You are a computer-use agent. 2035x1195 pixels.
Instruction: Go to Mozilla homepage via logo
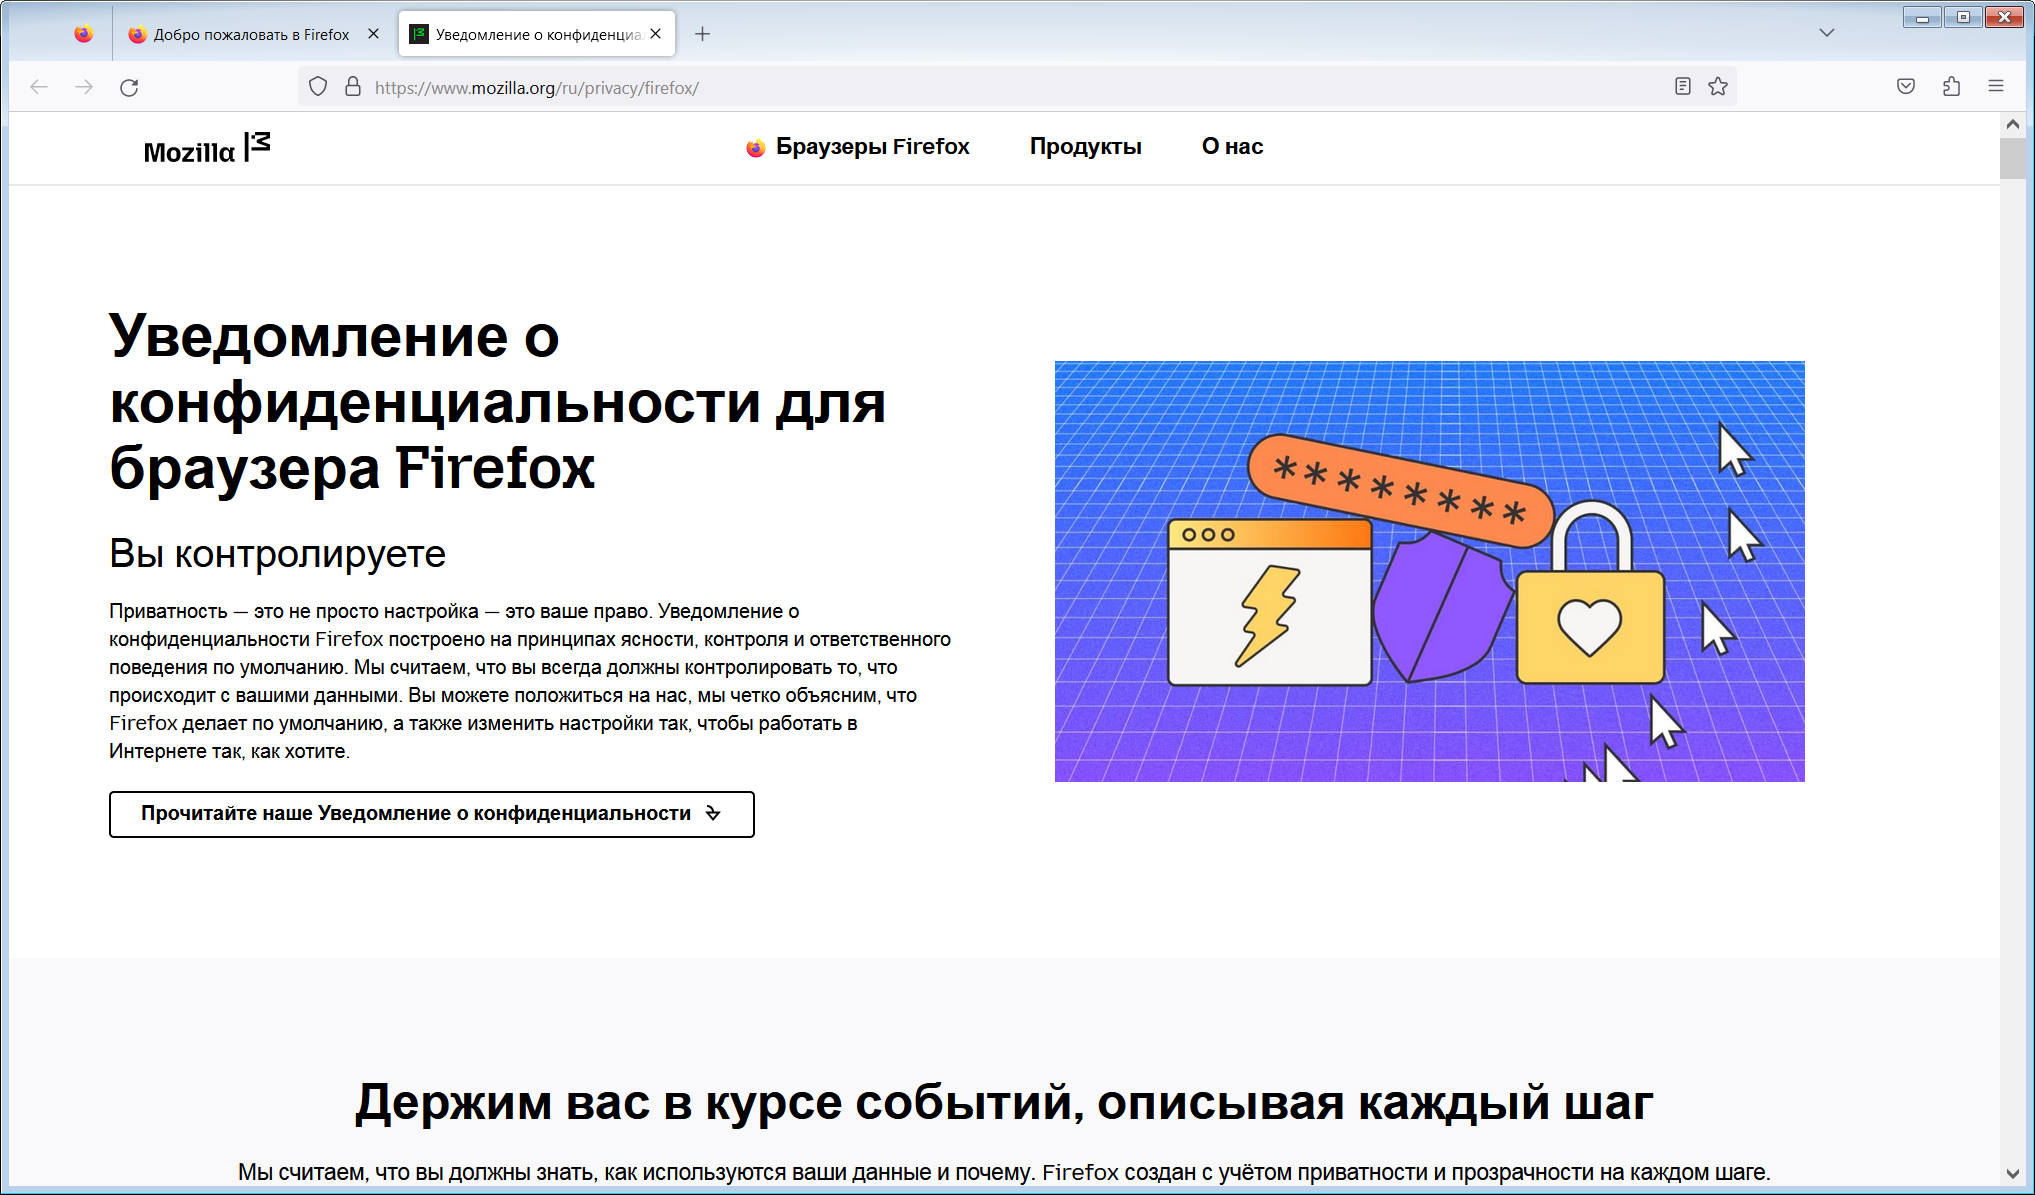coord(207,149)
